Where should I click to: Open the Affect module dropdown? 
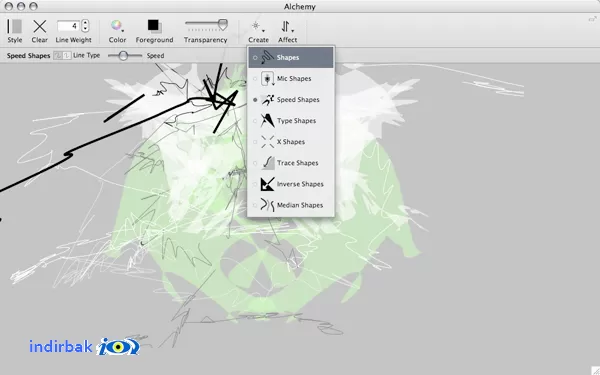287,27
